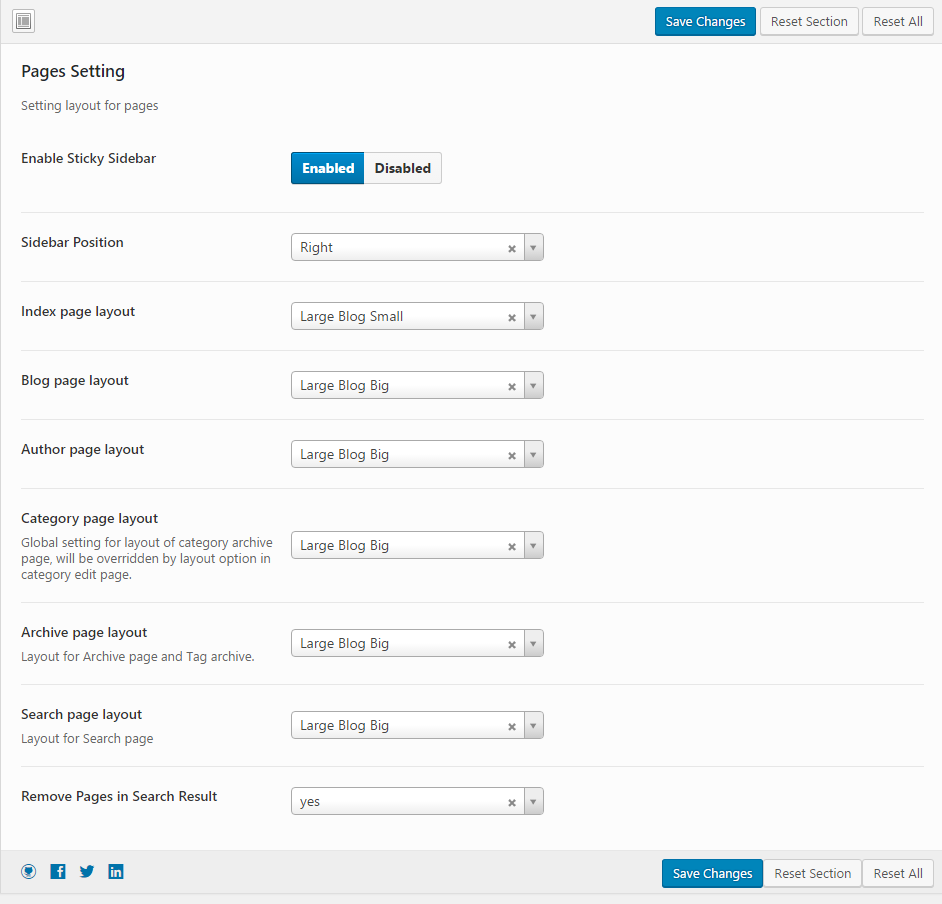
Task: Open the GitHub link in footer
Action: pos(29,872)
